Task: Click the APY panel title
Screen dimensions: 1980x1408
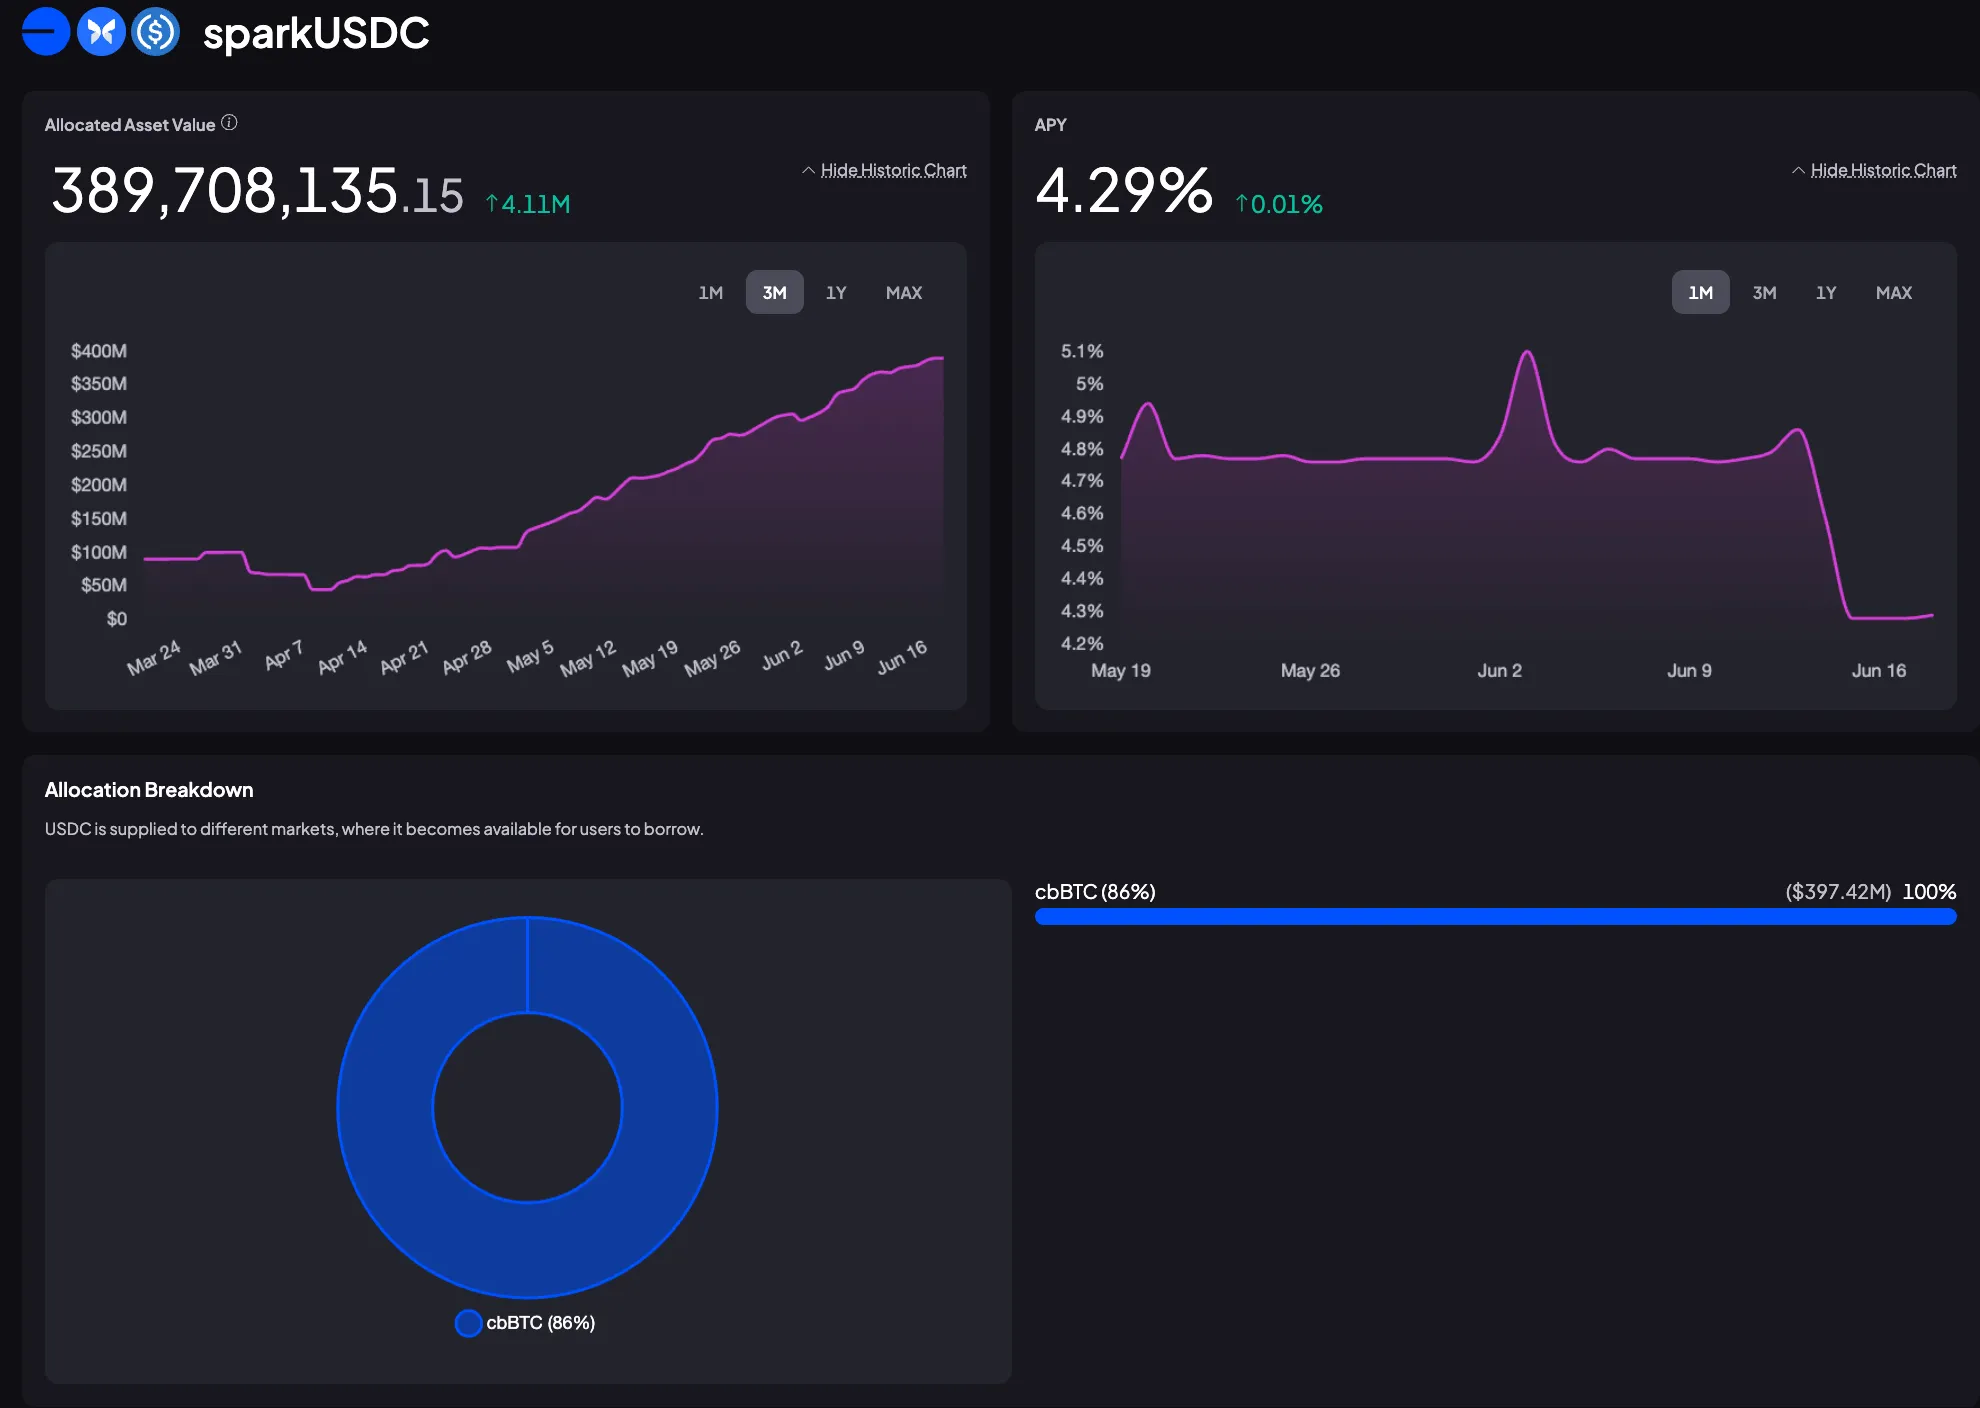Action: point(1050,125)
